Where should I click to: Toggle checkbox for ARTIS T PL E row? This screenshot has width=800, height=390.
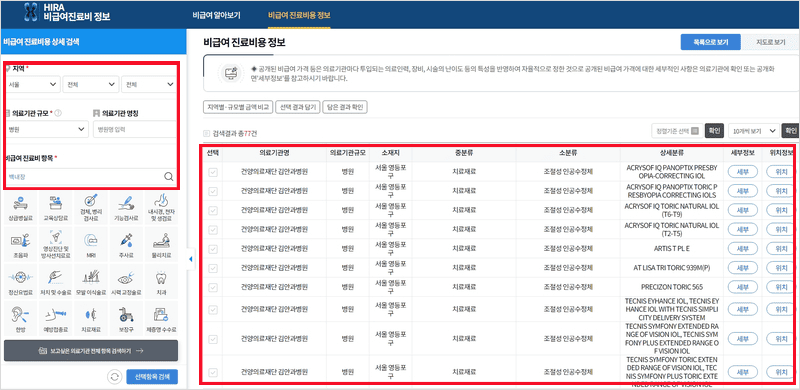(x=213, y=249)
